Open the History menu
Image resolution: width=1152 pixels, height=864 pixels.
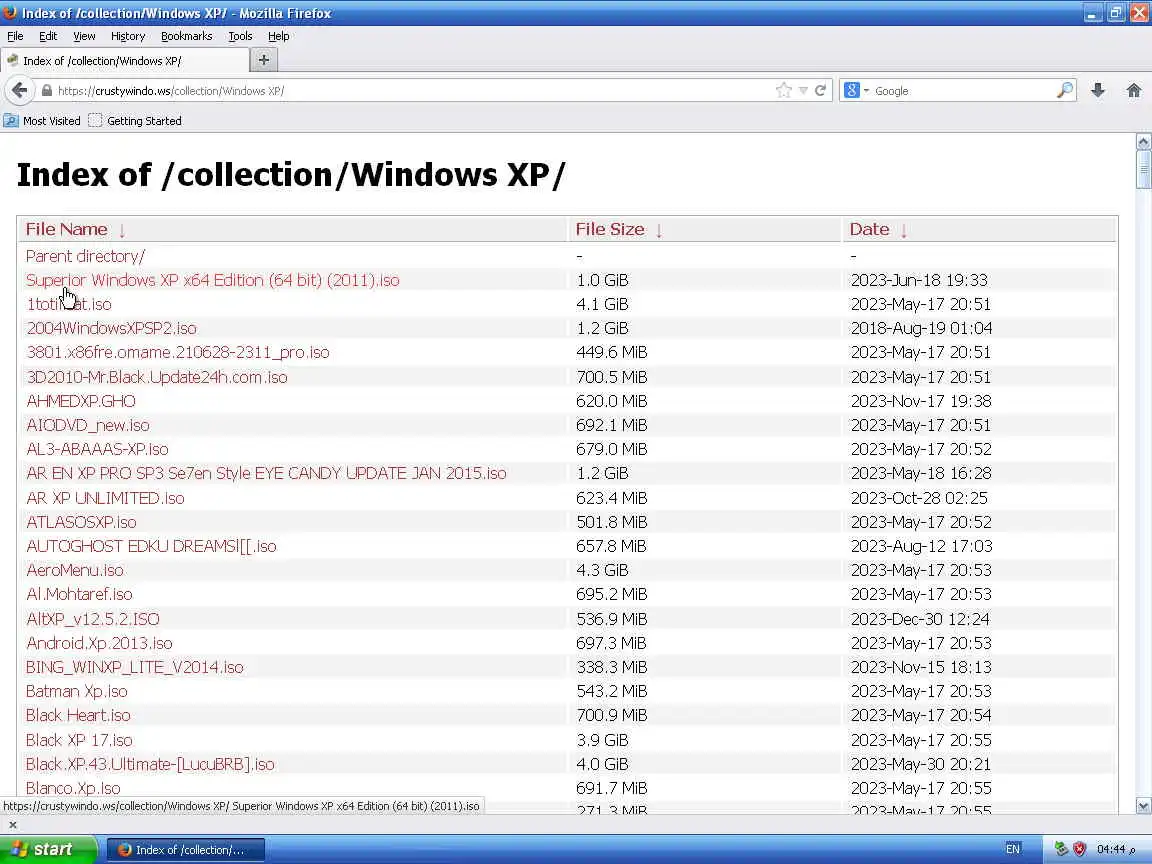[128, 36]
